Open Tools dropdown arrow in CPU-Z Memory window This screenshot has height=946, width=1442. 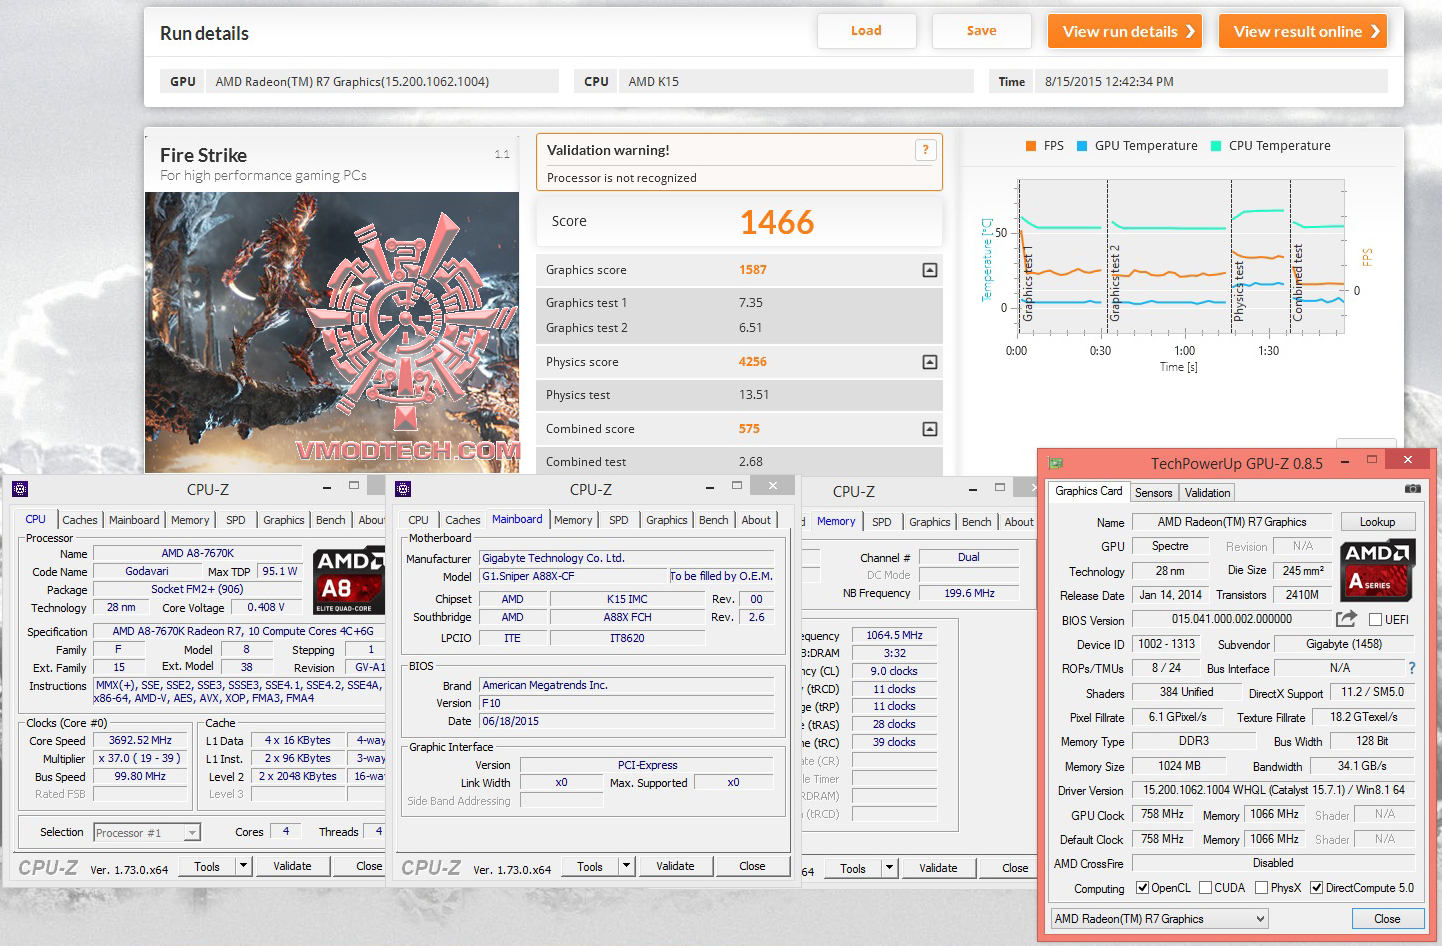pyautogui.click(x=889, y=868)
